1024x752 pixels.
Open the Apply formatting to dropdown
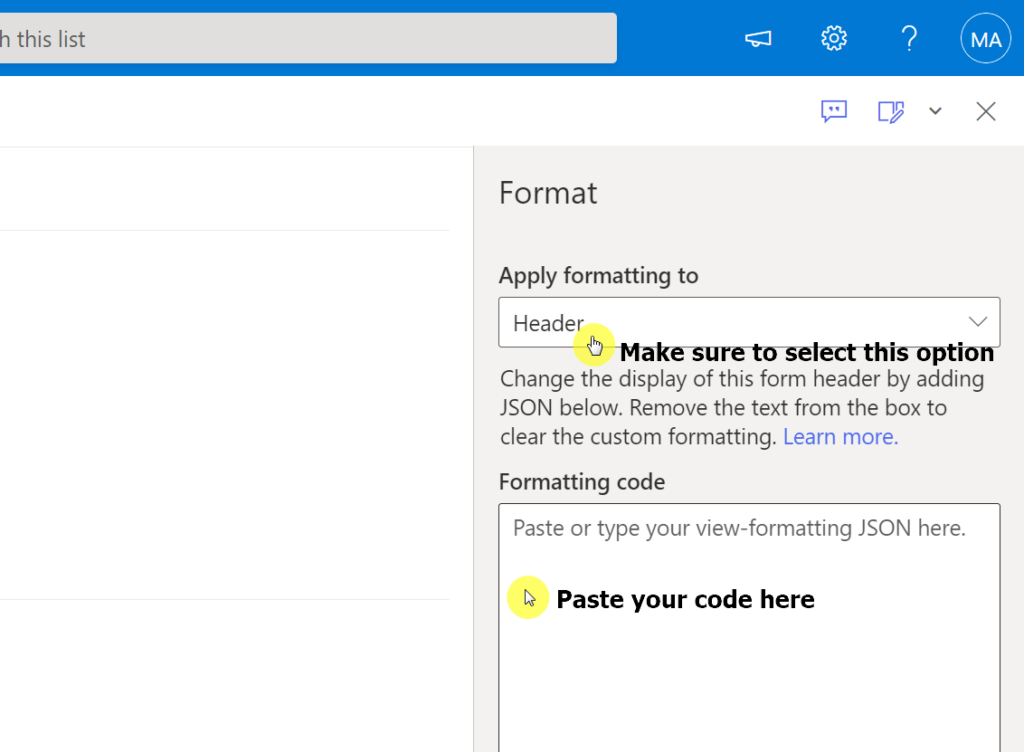[749, 322]
